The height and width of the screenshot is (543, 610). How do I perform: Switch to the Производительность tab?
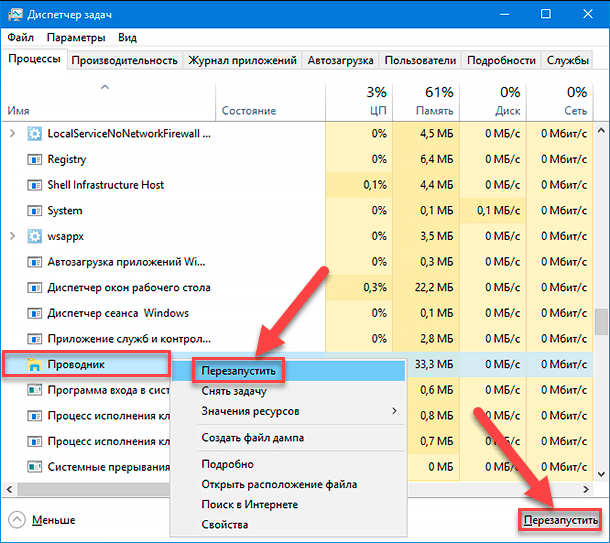tap(124, 60)
